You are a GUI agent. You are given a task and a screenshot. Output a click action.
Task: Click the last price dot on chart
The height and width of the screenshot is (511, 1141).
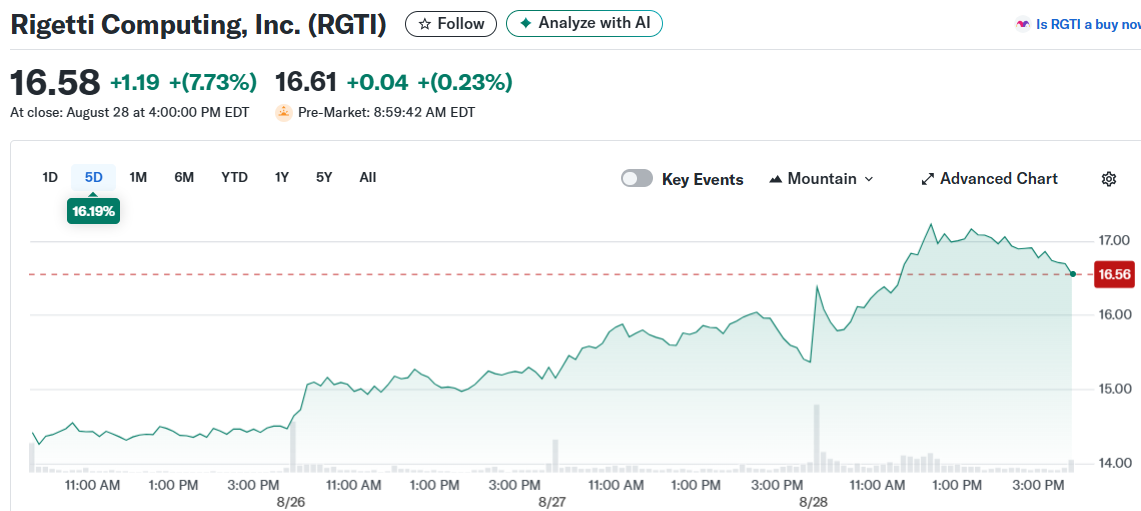[1073, 274]
